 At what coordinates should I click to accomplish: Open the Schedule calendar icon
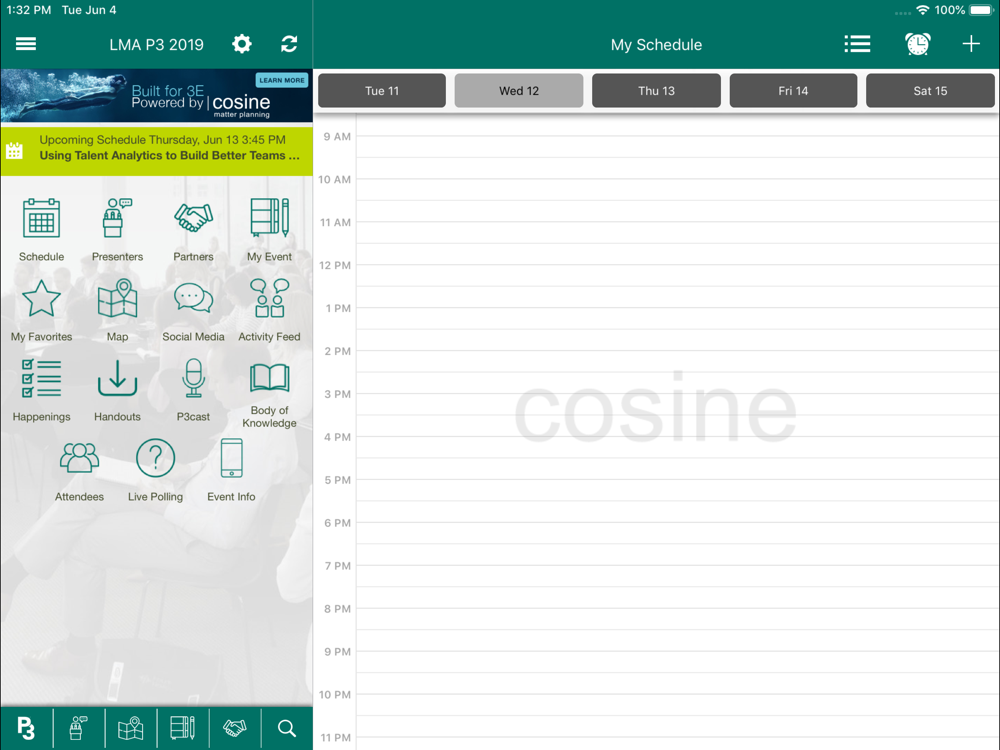pos(41,218)
